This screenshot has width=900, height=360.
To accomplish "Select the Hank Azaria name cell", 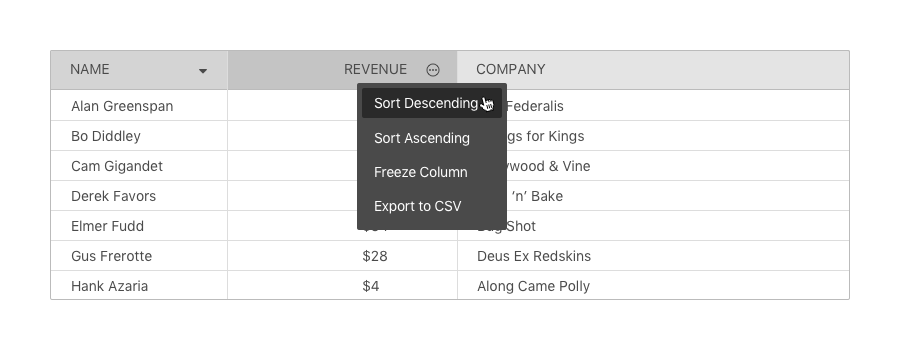I will point(139,285).
